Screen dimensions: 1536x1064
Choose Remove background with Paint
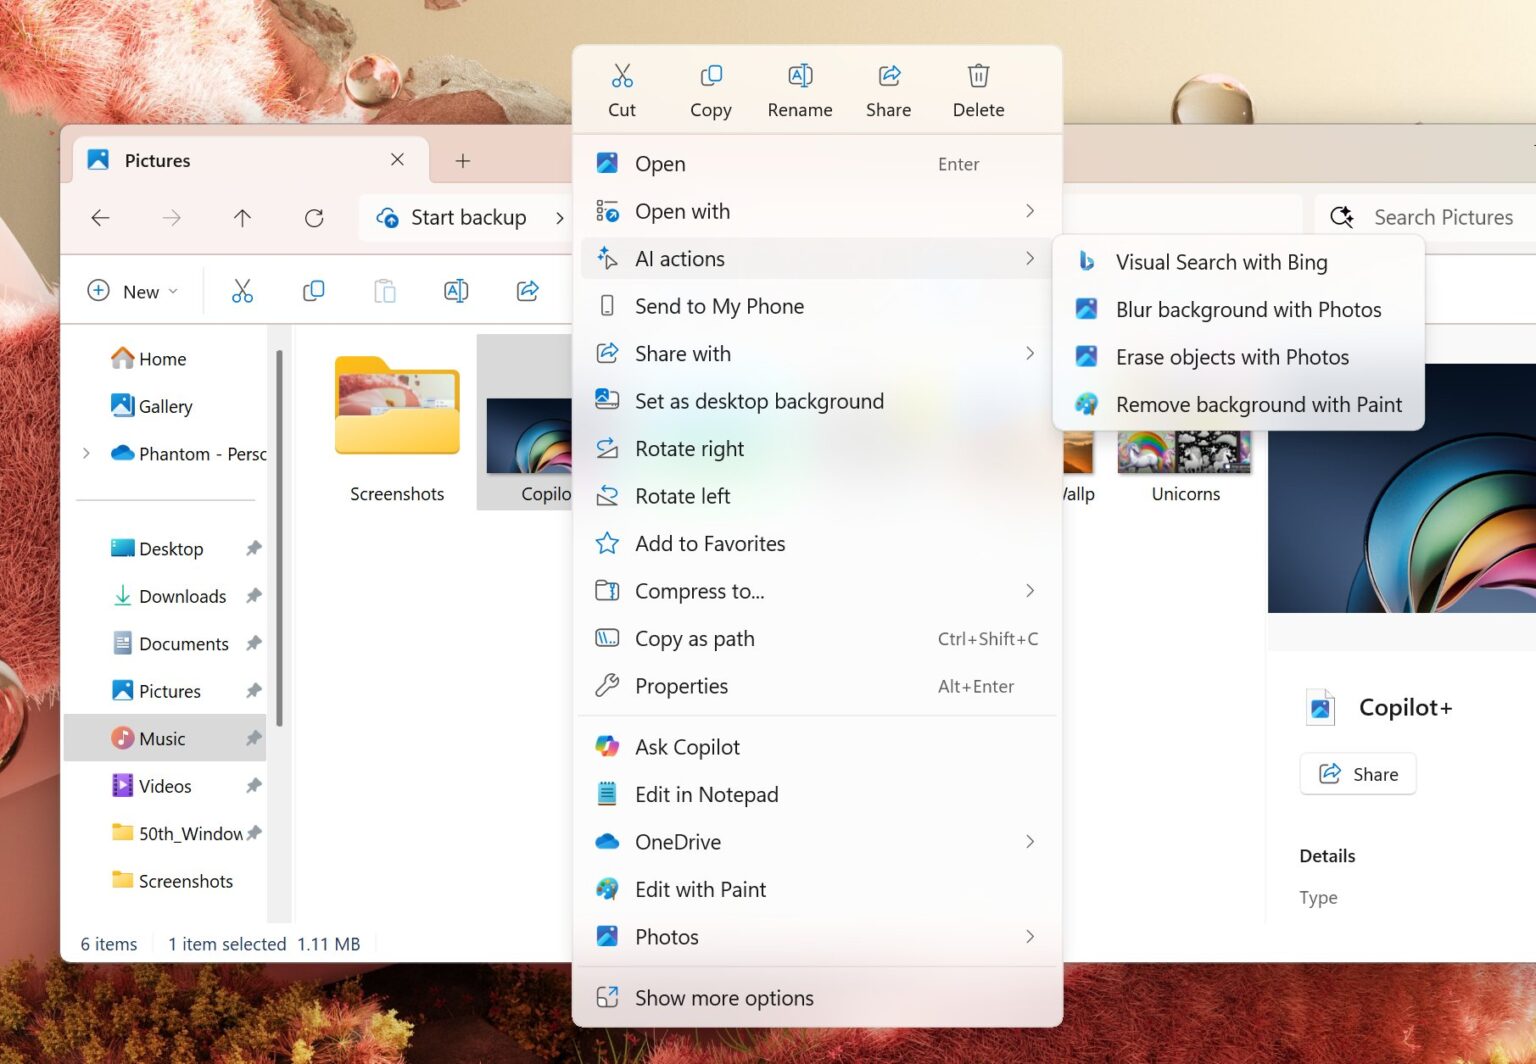point(1258,405)
